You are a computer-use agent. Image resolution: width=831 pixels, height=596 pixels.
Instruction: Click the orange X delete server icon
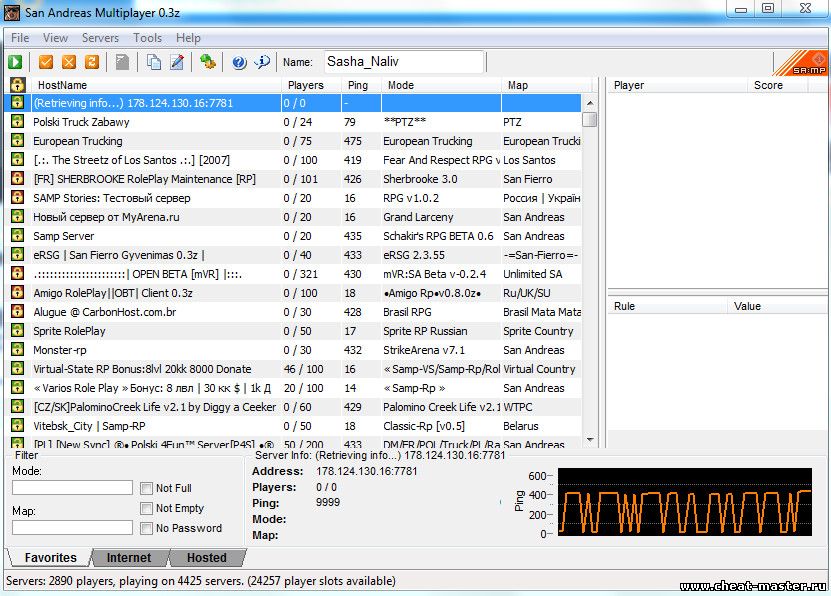click(x=70, y=62)
